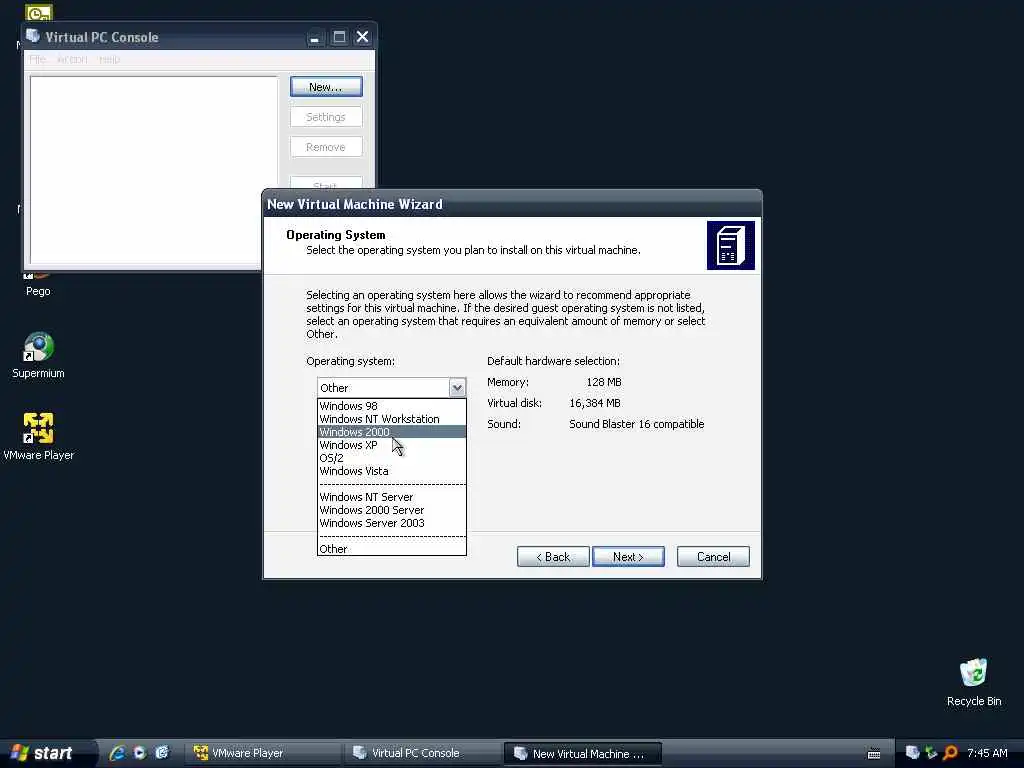Switch to New Virtual Machine taskbar button
Image resolution: width=1024 pixels, height=768 pixels.
point(583,753)
